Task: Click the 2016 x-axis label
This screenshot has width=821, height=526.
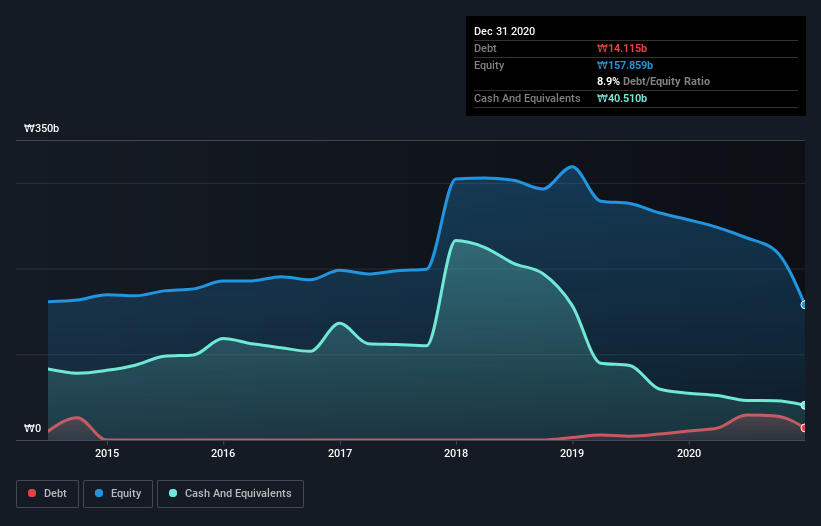Action: click(x=223, y=453)
